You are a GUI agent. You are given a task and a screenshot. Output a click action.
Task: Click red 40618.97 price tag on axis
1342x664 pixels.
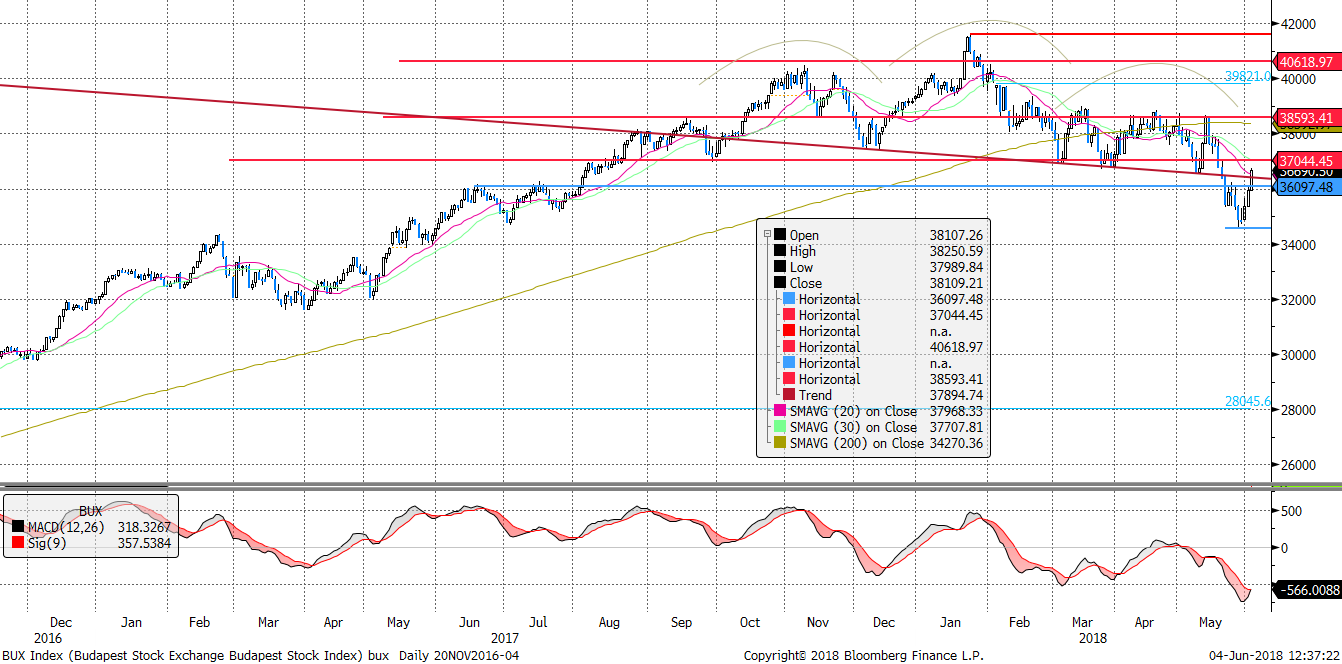coord(1306,61)
